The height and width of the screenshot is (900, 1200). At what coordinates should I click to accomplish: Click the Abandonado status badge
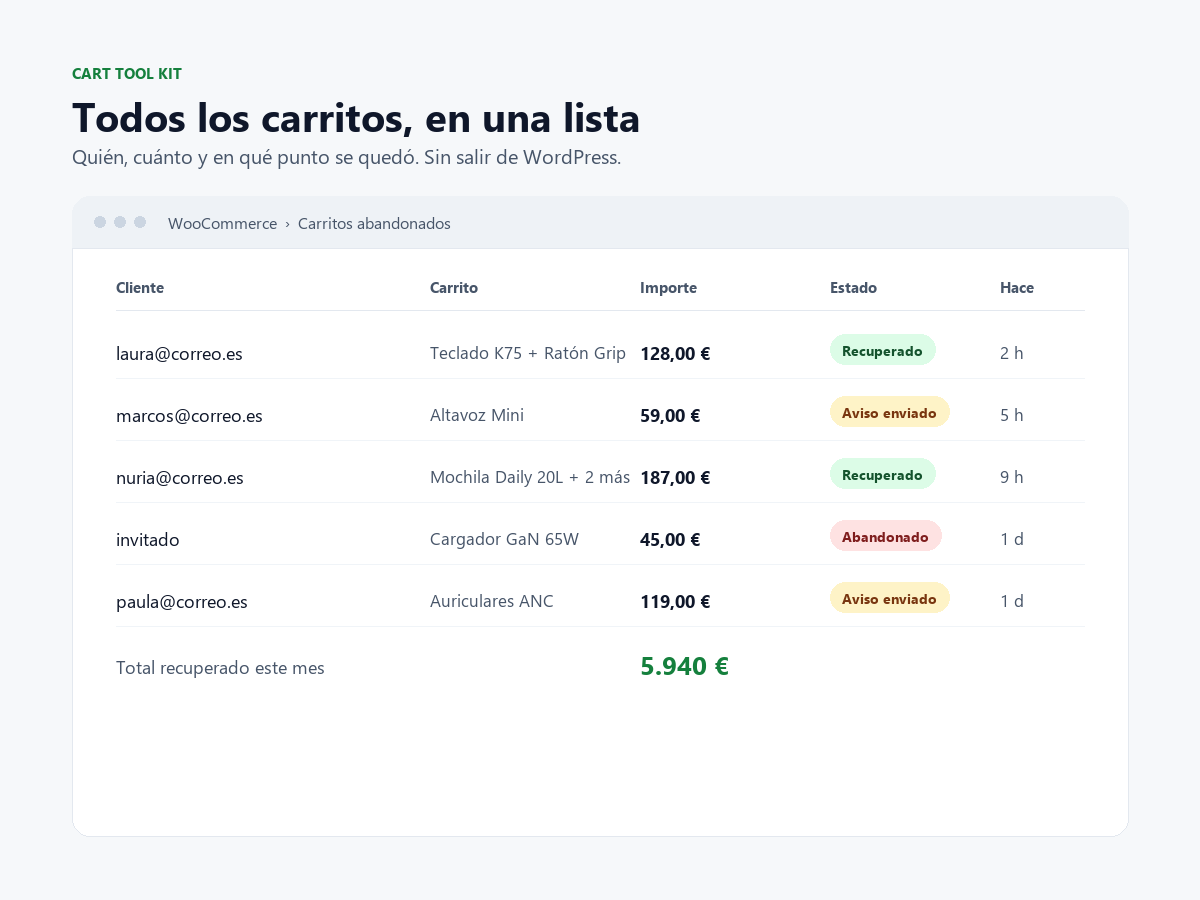[886, 536]
